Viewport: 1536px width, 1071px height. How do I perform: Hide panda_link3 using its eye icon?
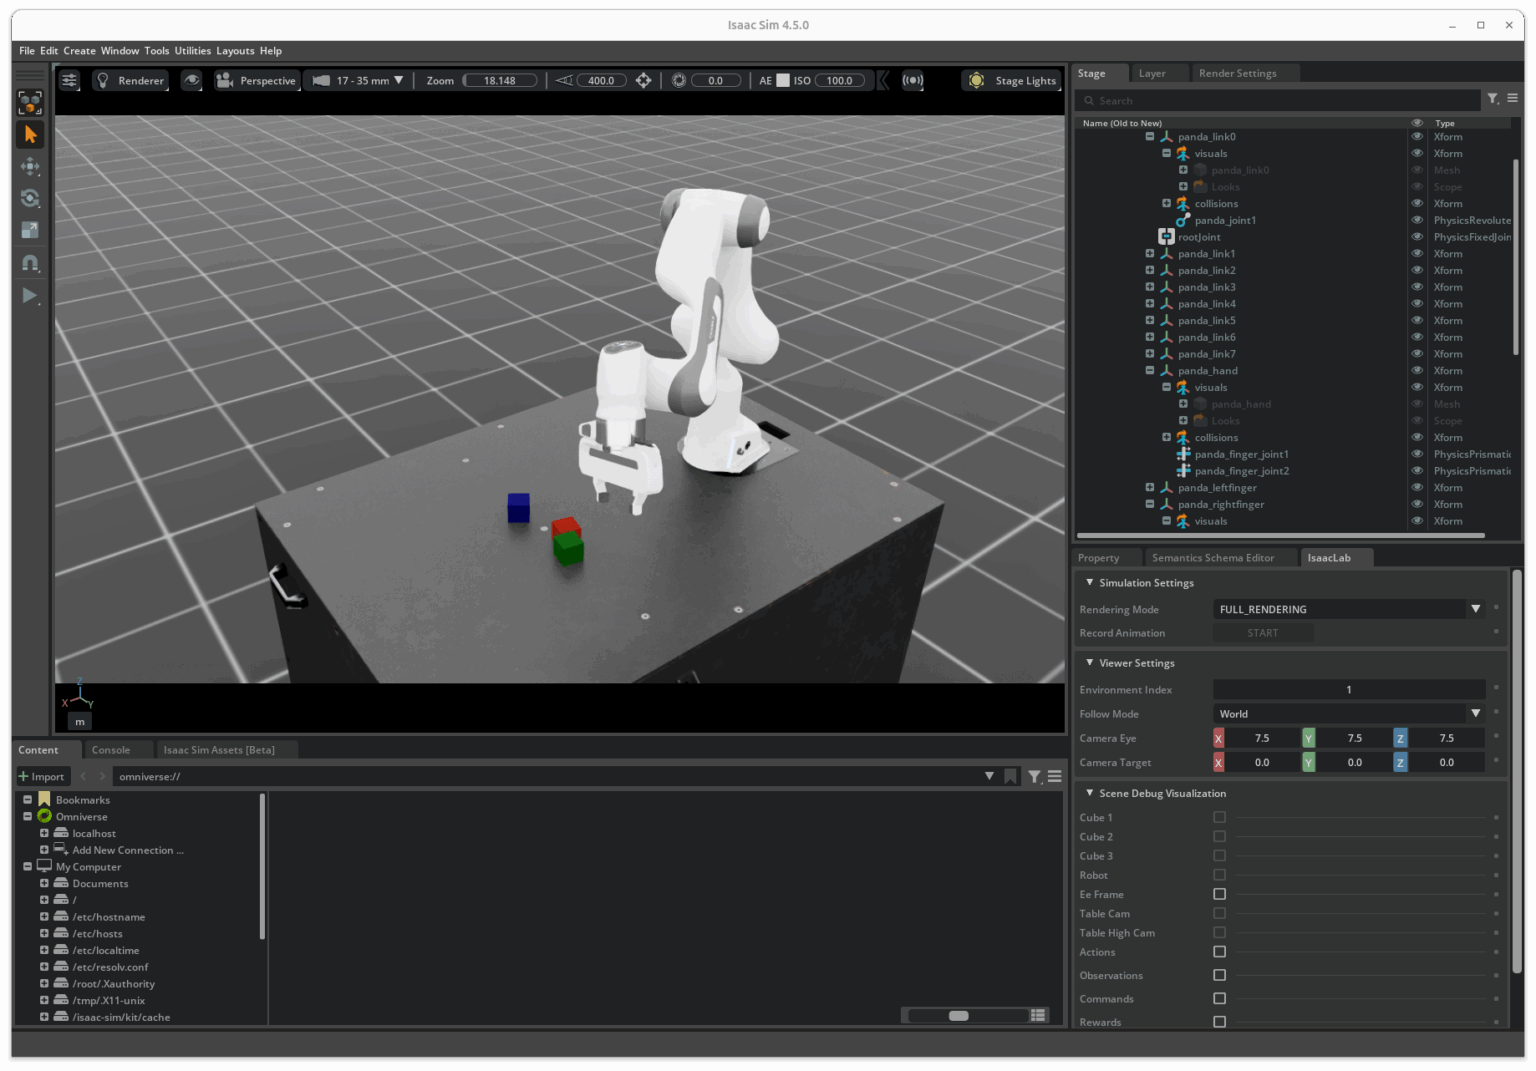1416,287
